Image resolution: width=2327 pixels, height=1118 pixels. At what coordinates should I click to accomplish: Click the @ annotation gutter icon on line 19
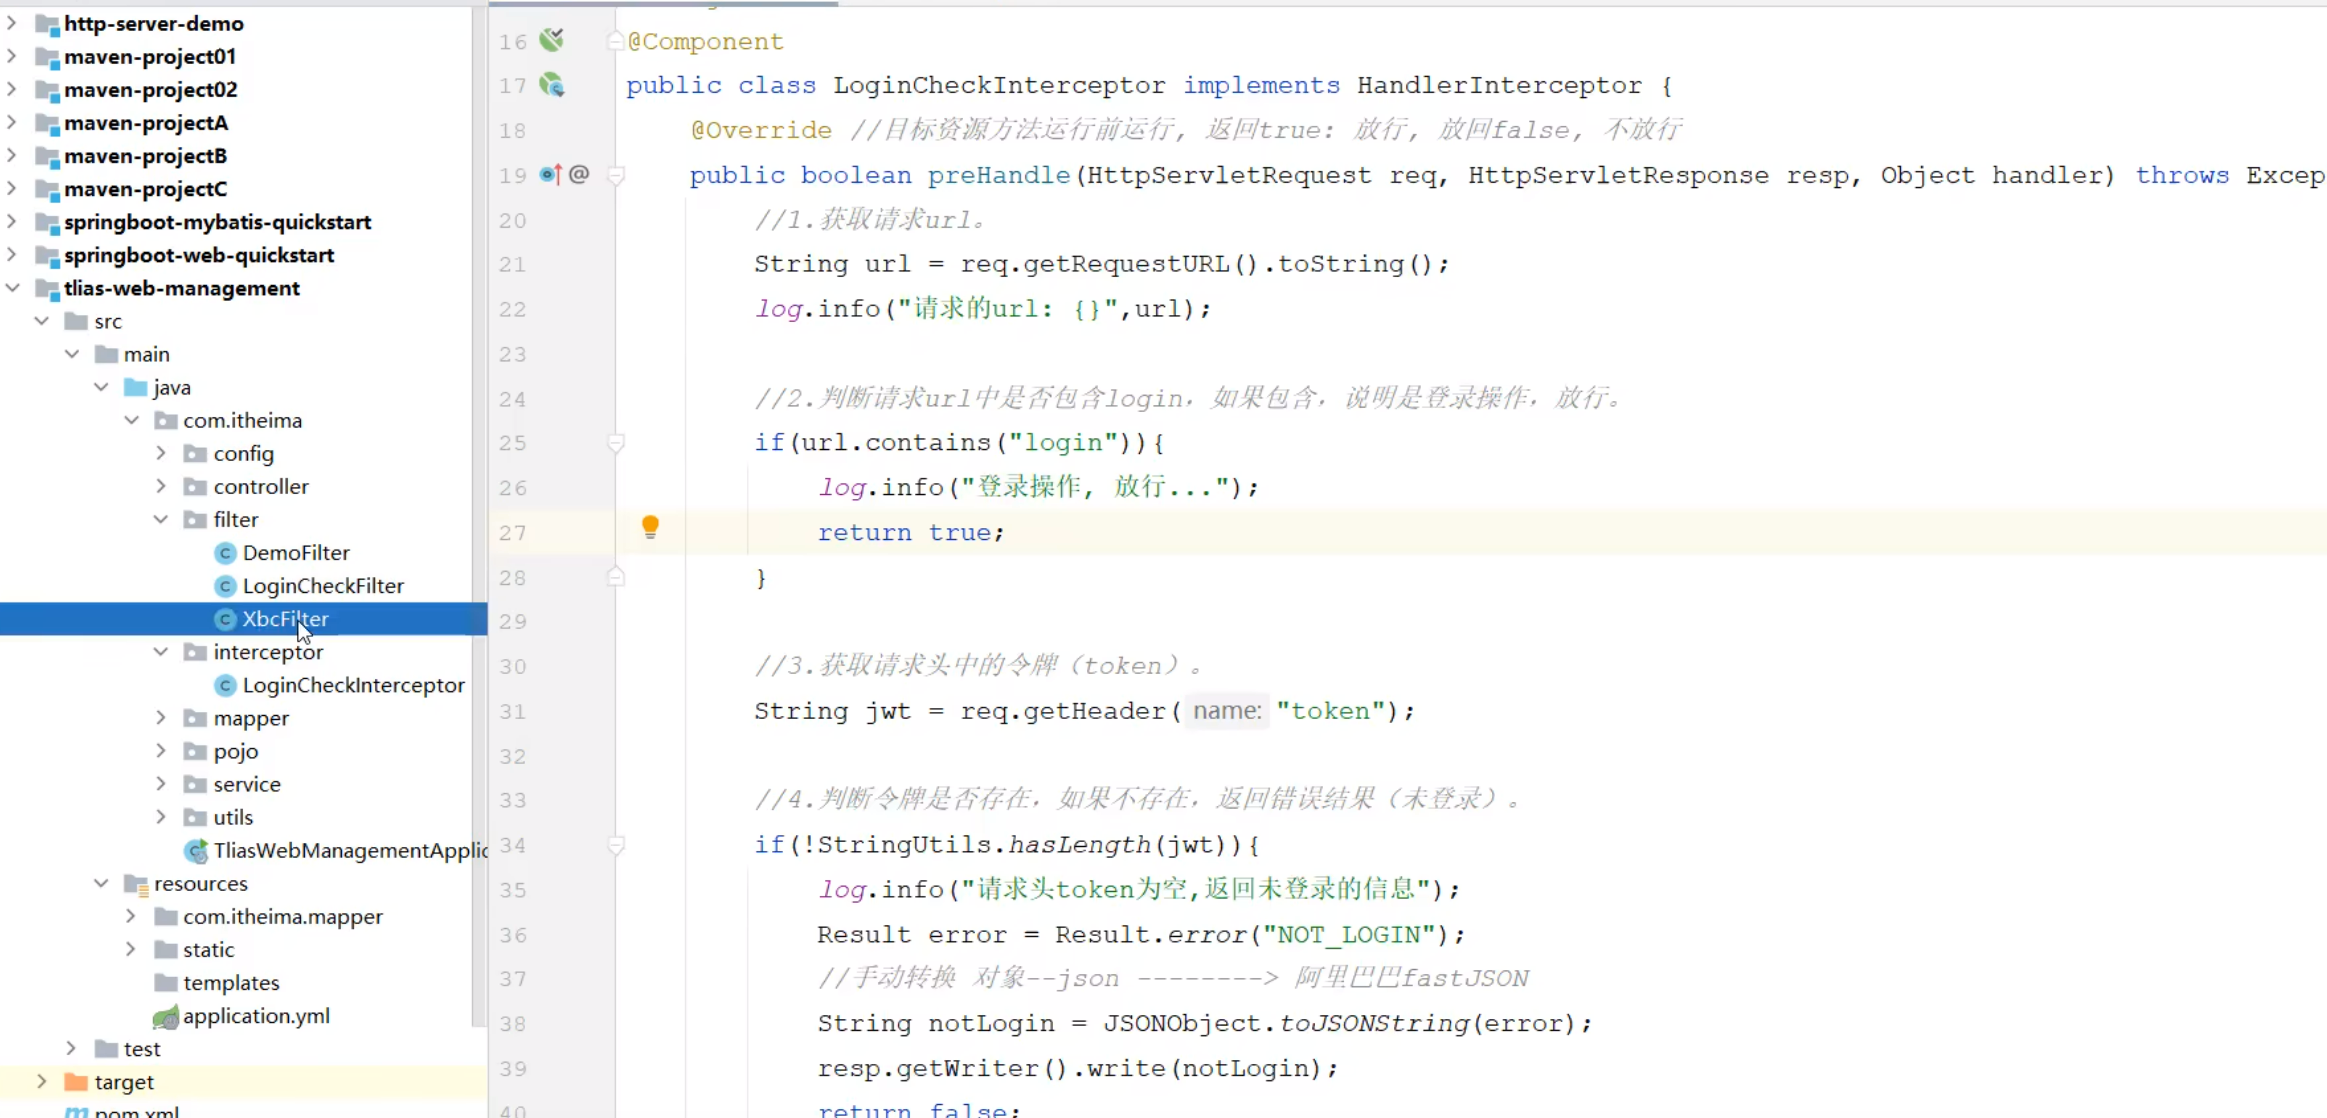(x=579, y=174)
